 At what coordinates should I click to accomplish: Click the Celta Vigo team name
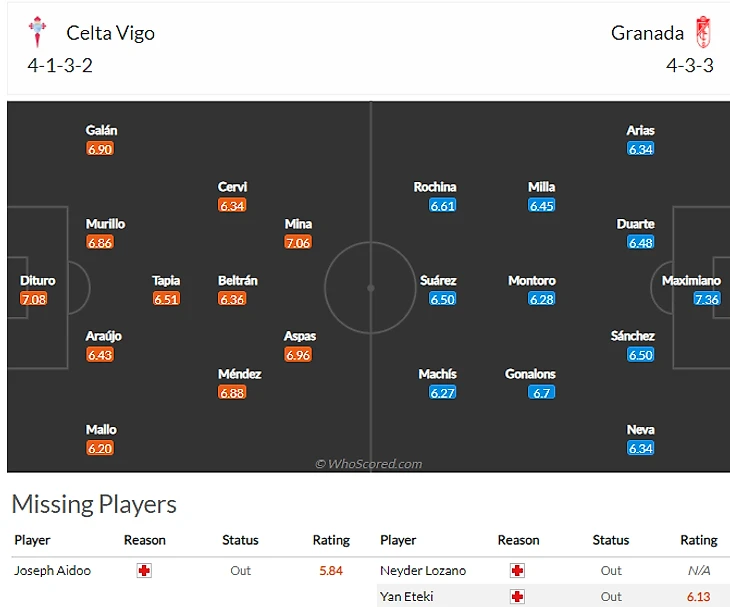110,33
